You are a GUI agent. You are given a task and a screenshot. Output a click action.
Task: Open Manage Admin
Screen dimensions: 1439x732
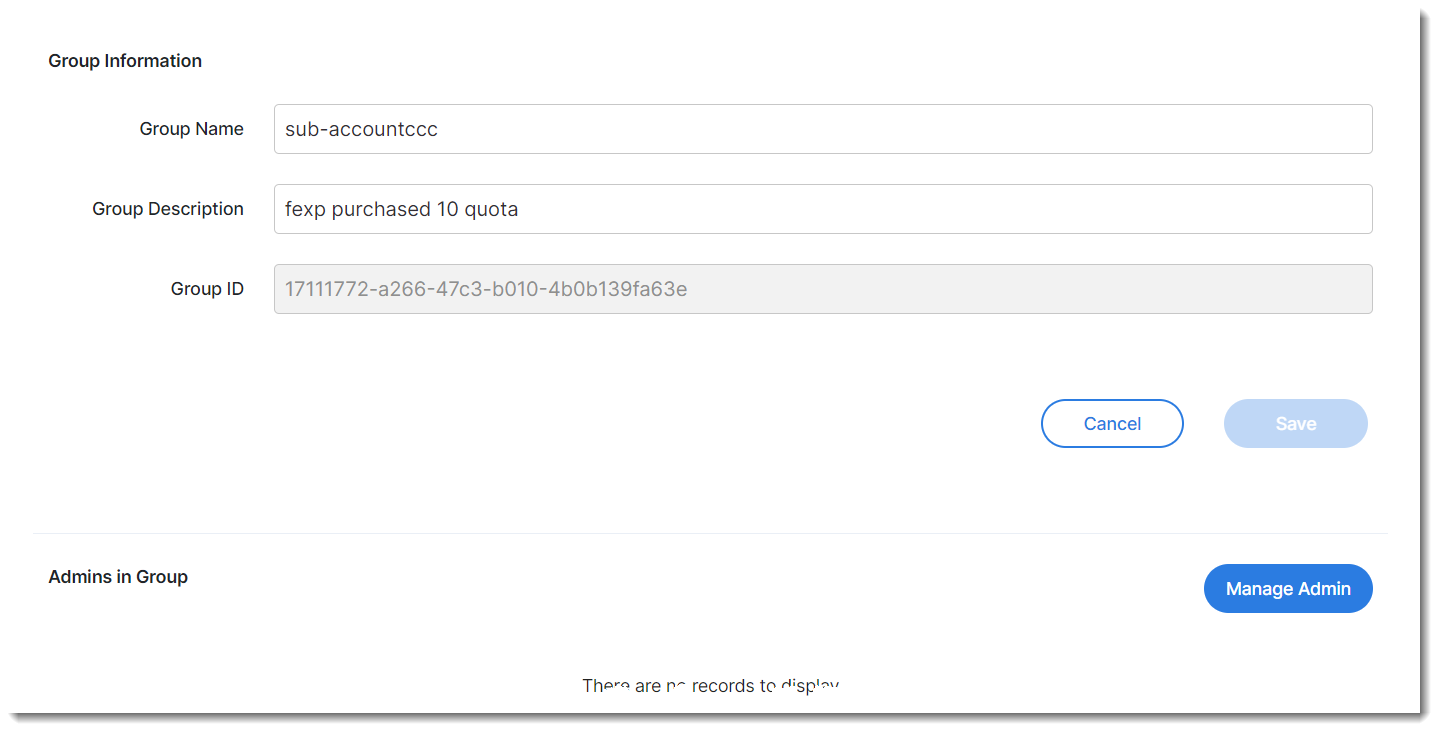(x=1287, y=589)
